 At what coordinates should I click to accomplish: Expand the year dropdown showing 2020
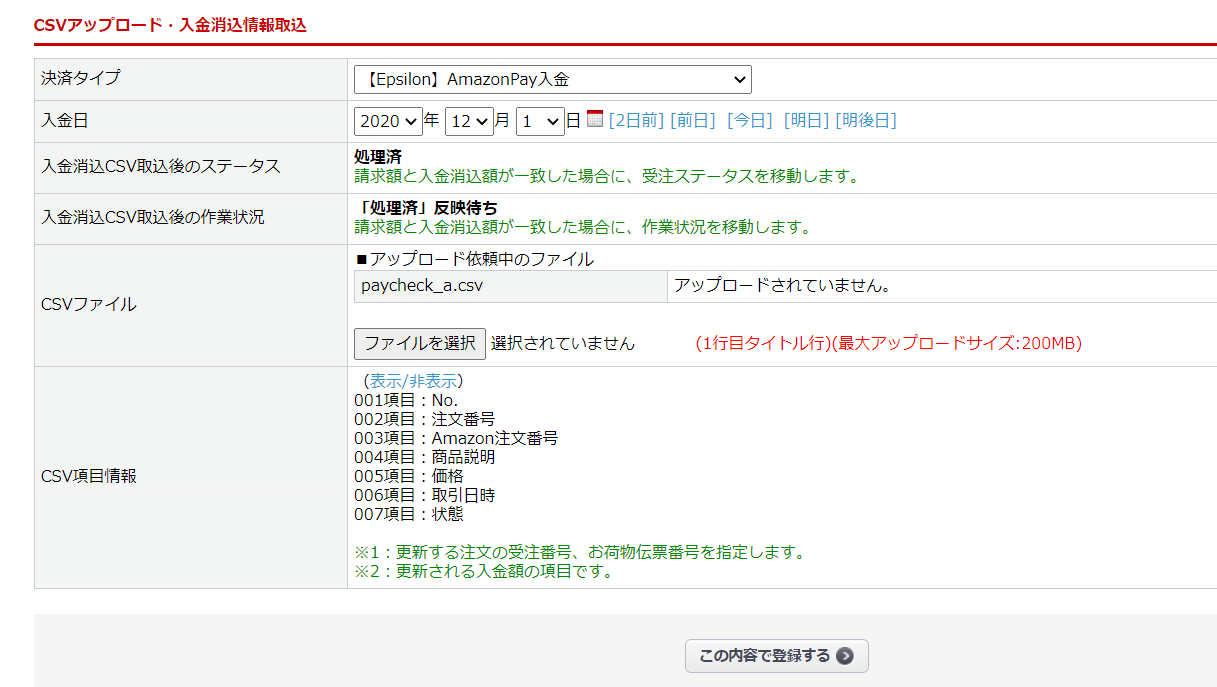pos(388,121)
